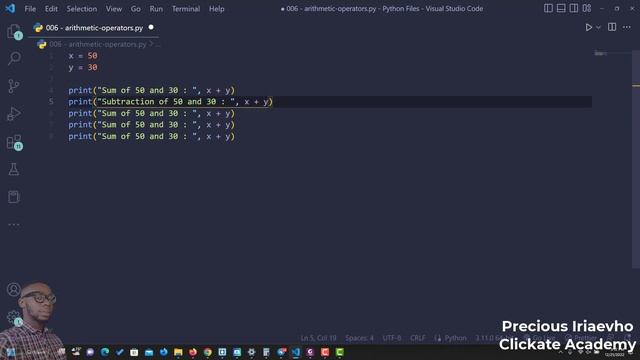The image size is (640, 360).
Task: Change indentation via Spaces: 4 in status bar
Action: tap(359, 338)
